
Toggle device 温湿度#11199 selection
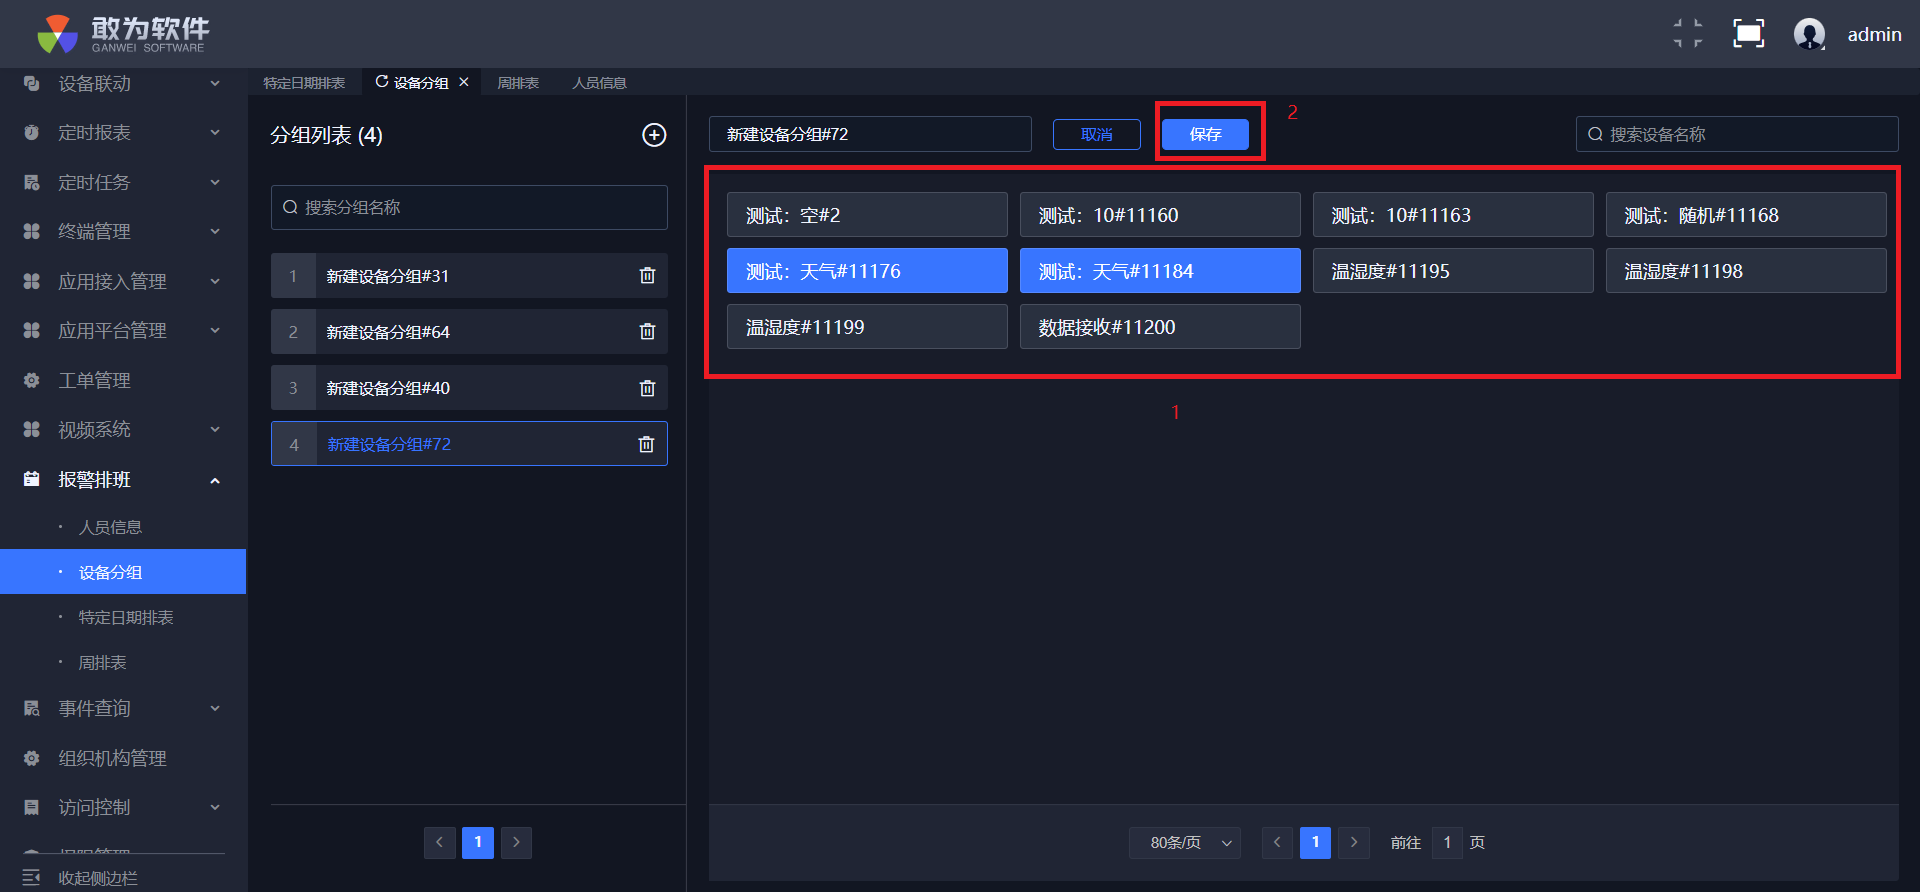(867, 327)
